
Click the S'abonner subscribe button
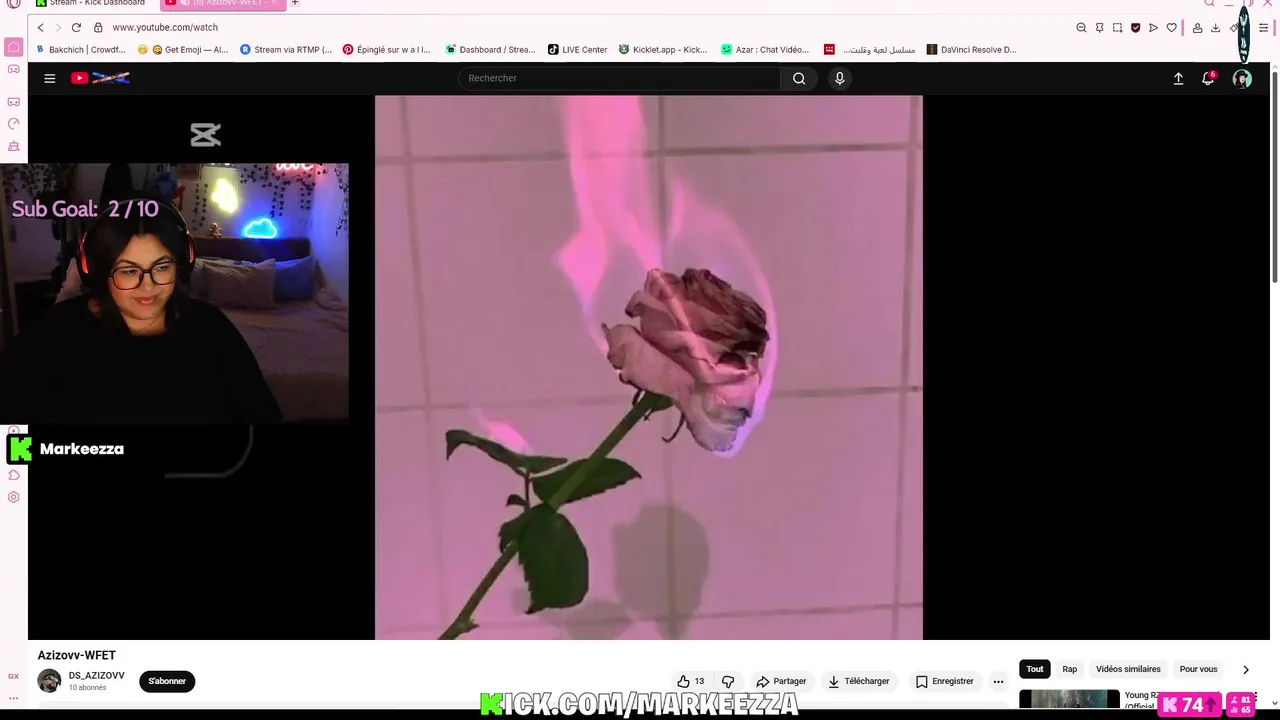(167, 681)
